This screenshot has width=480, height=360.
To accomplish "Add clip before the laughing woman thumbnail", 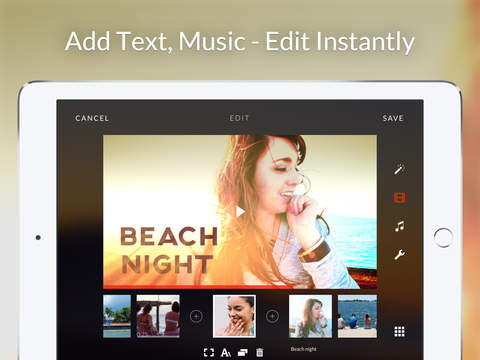I will tap(196, 316).
